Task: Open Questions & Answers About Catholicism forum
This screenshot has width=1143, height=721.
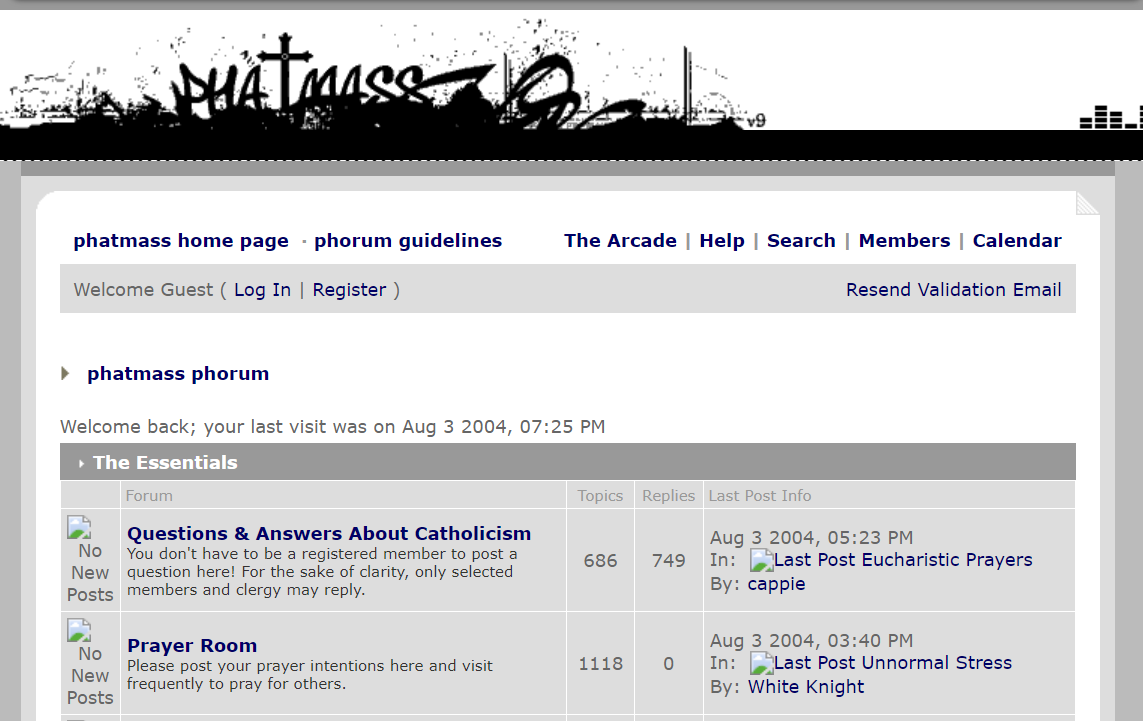Action: point(329,534)
